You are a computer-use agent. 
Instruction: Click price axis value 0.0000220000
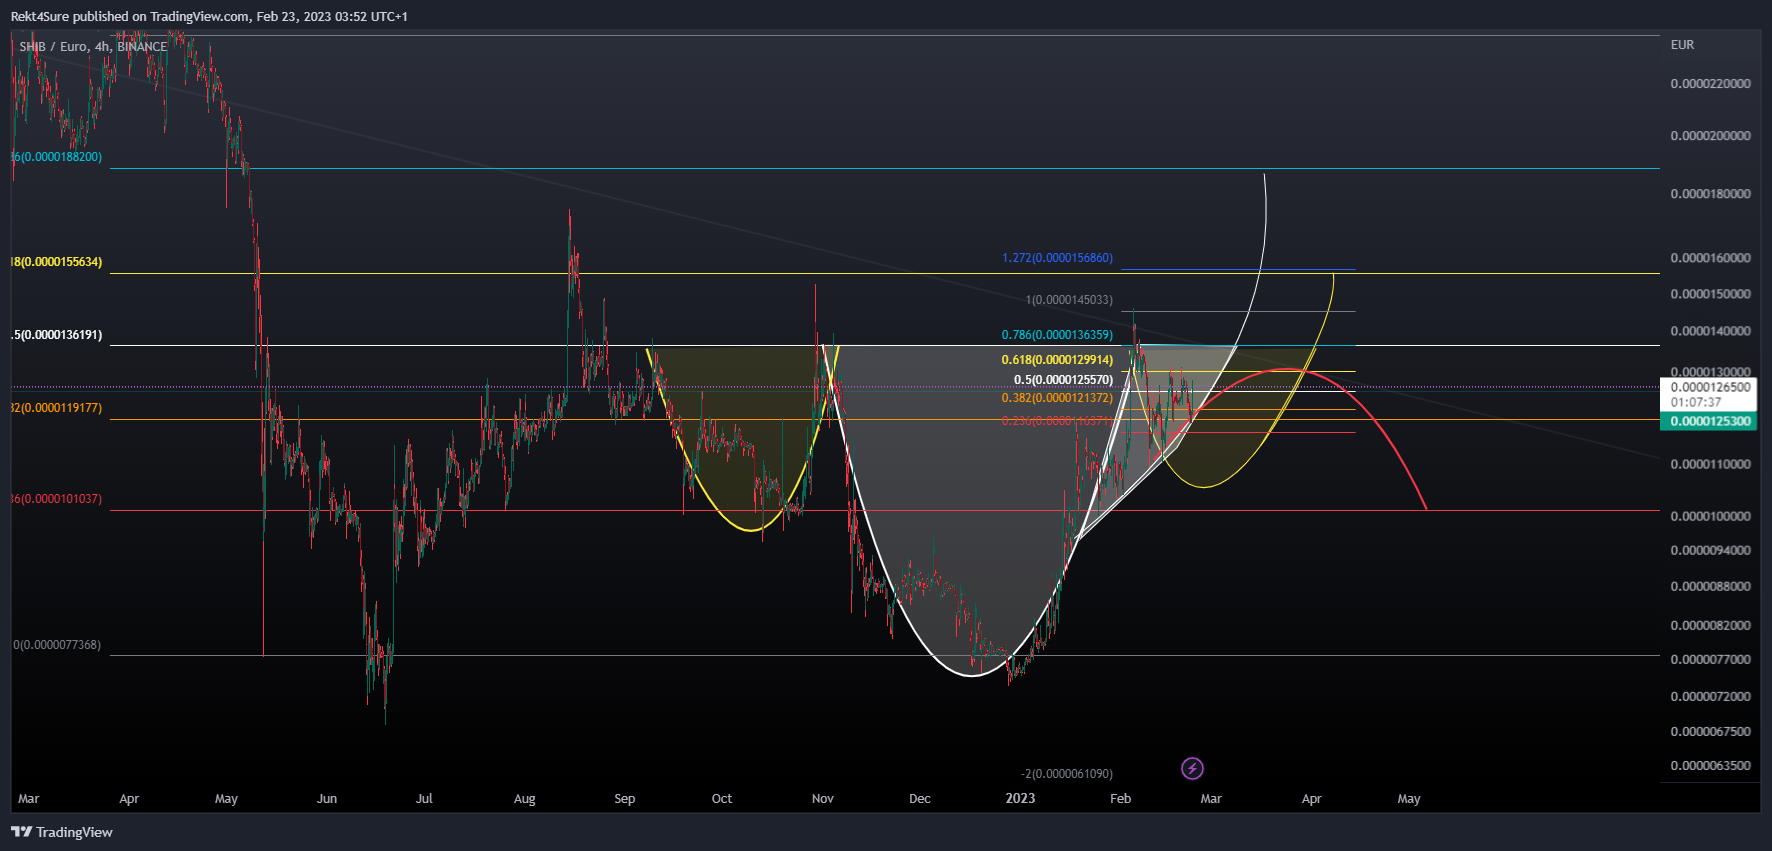(1710, 84)
